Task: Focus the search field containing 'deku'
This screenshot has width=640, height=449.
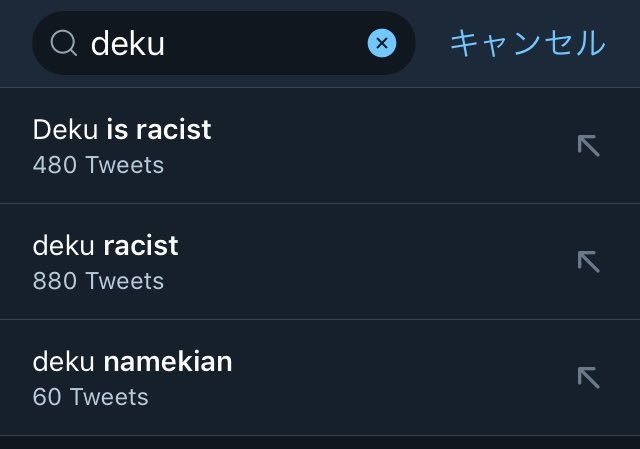Action: (x=224, y=43)
